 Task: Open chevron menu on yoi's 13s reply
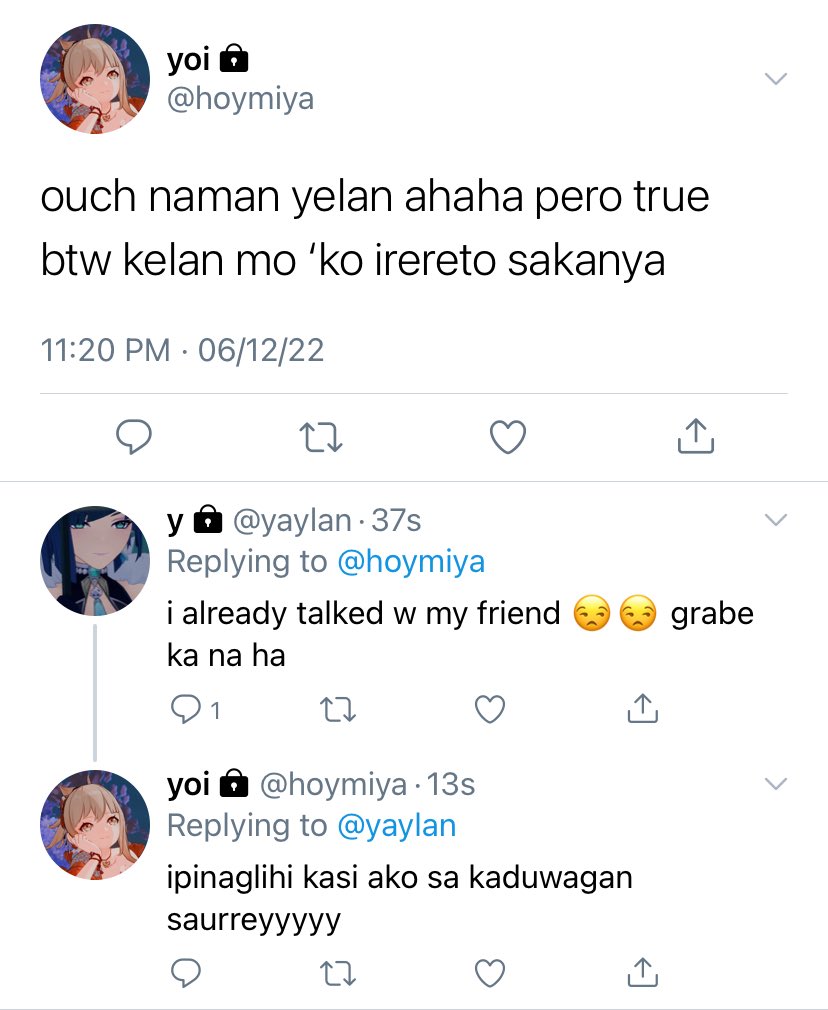tap(776, 783)
